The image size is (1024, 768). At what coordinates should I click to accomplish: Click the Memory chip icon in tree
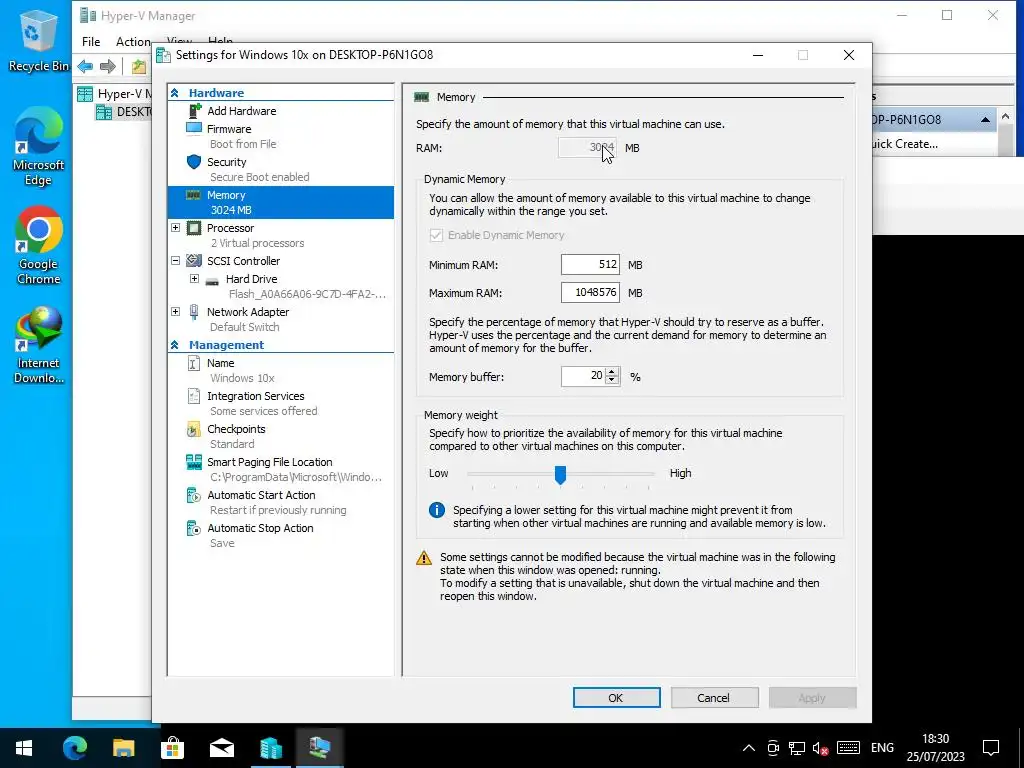(x=194, y=195)
